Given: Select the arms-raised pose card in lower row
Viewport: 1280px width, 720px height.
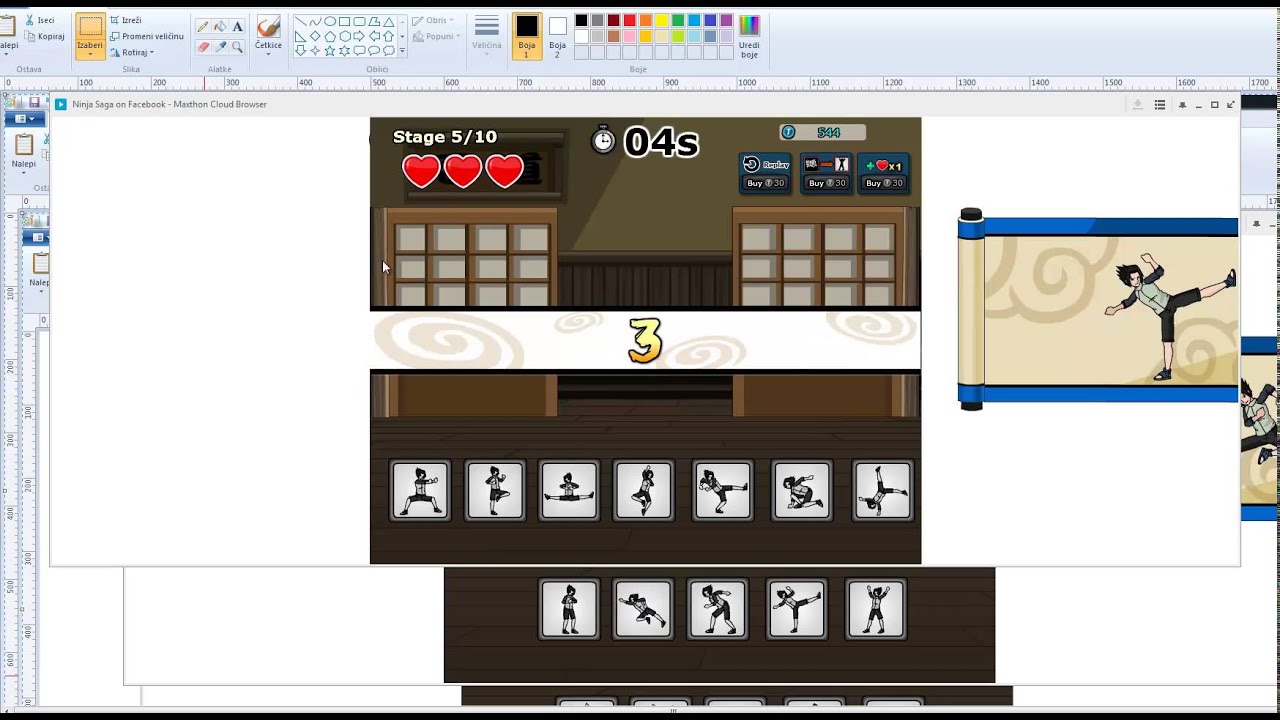Looking at the screenshot, I should [x=875, y=609].
